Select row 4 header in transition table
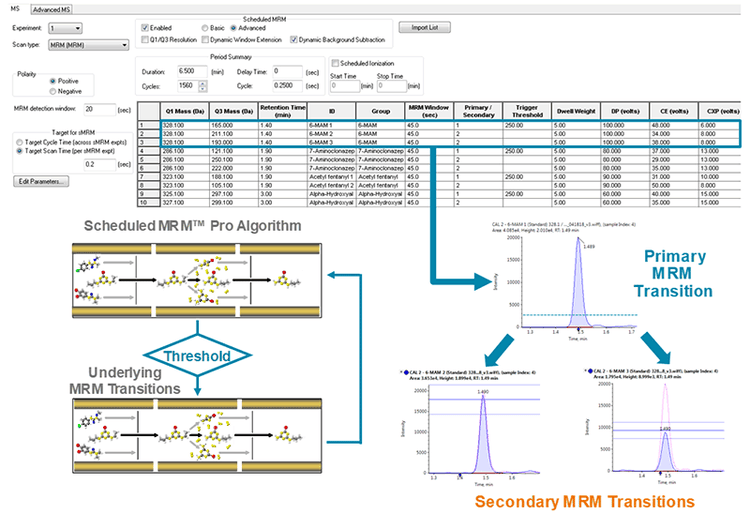 point(143,149)
